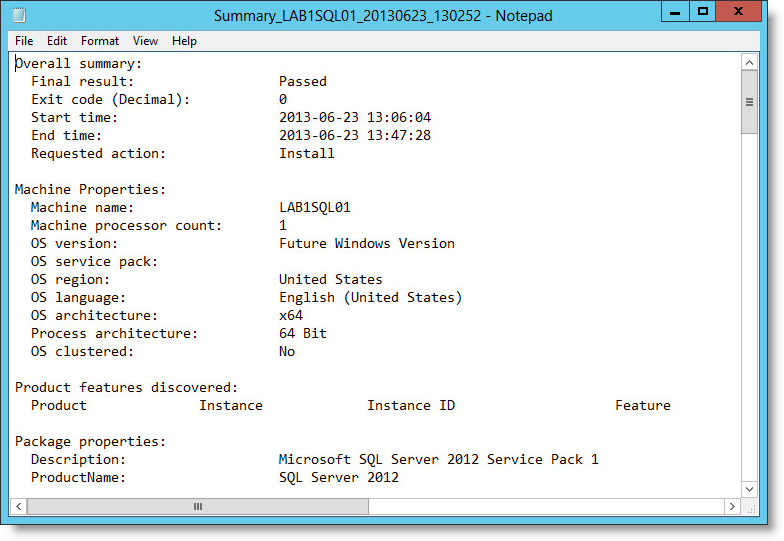
Task: Click the 'ProductName:' label
Action: coord(78,478)
